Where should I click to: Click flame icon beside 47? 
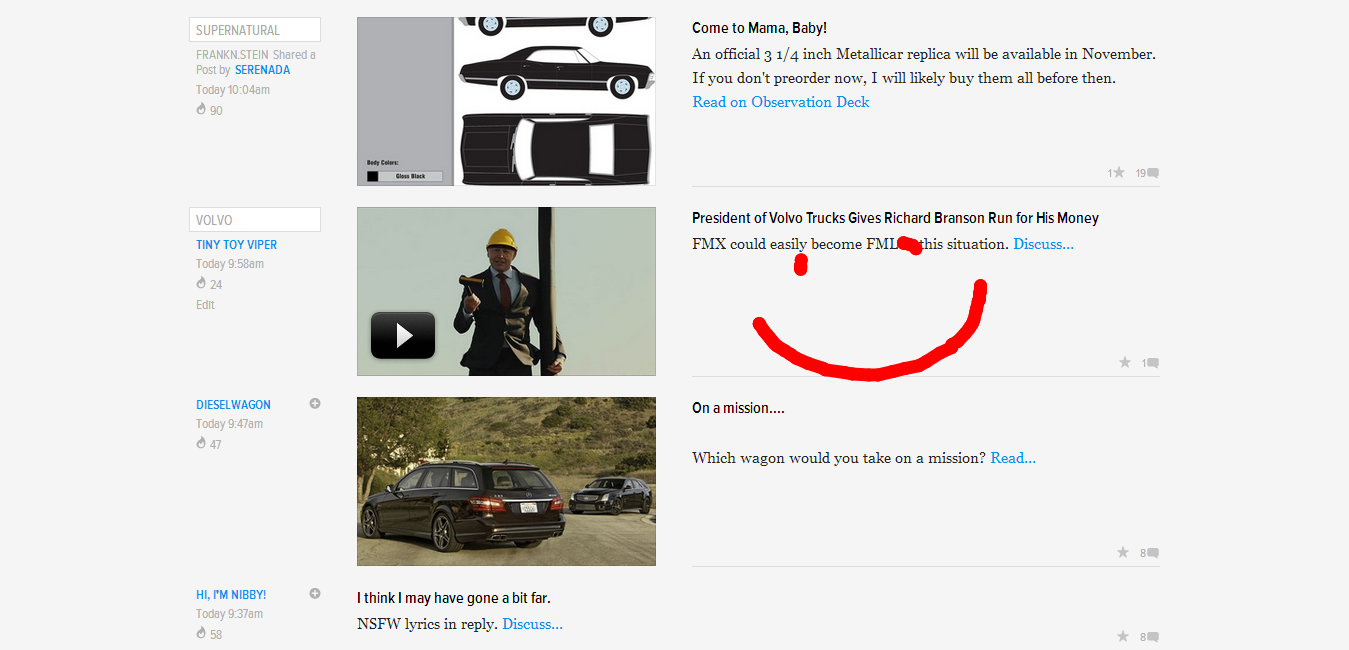click(x=201, y=444)
